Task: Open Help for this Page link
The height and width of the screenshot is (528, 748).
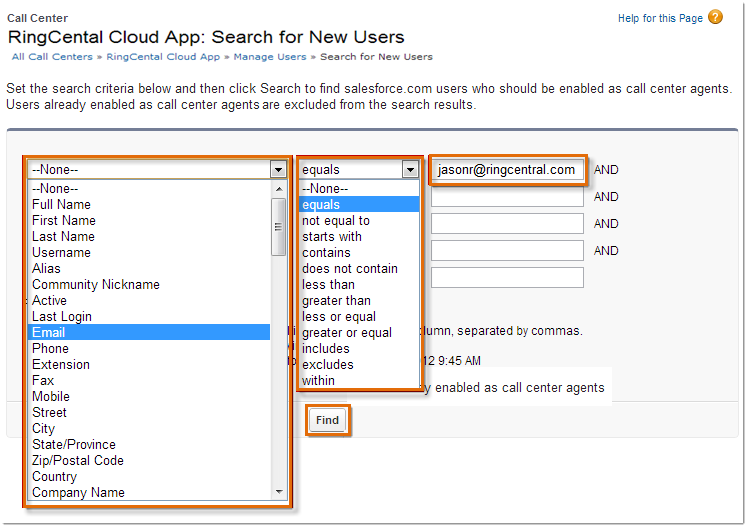Action: pos(660,18)
